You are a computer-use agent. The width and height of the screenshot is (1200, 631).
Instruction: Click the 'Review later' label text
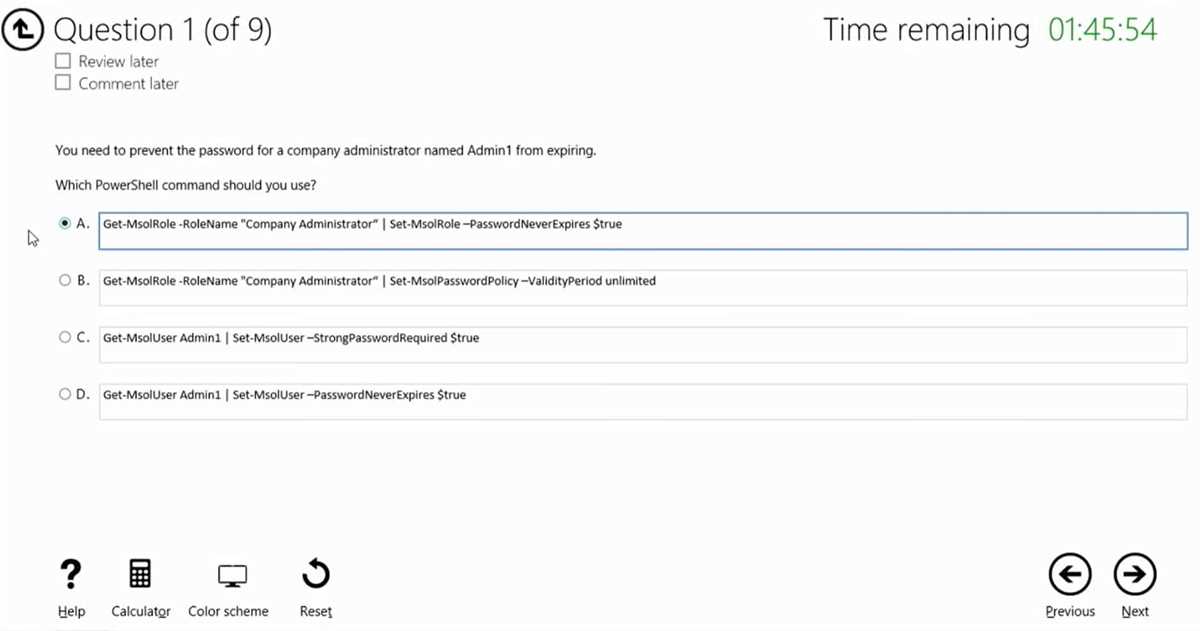coord(119,61)
